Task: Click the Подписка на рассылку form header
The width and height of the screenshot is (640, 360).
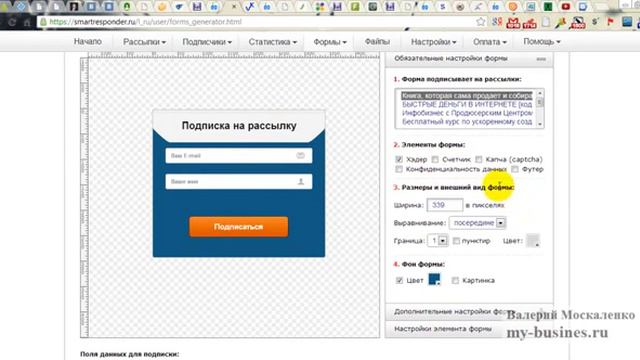Action: (x=239, y=125)
